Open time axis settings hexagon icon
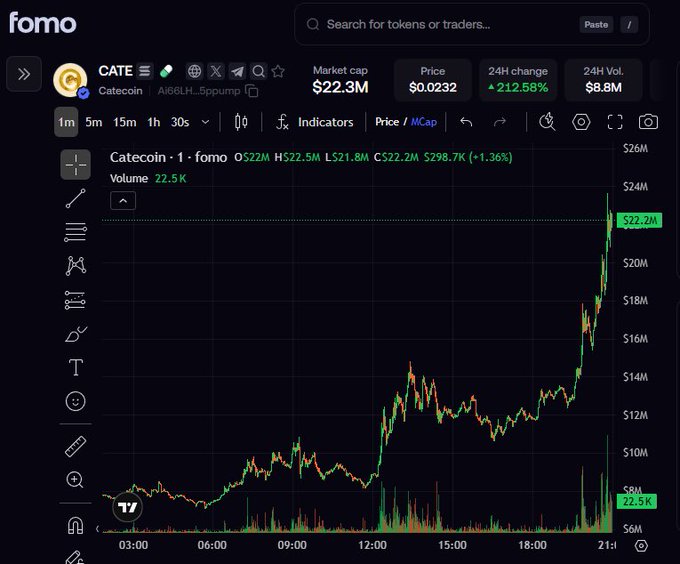The image size is (680, 564). (x=641, y=545)
